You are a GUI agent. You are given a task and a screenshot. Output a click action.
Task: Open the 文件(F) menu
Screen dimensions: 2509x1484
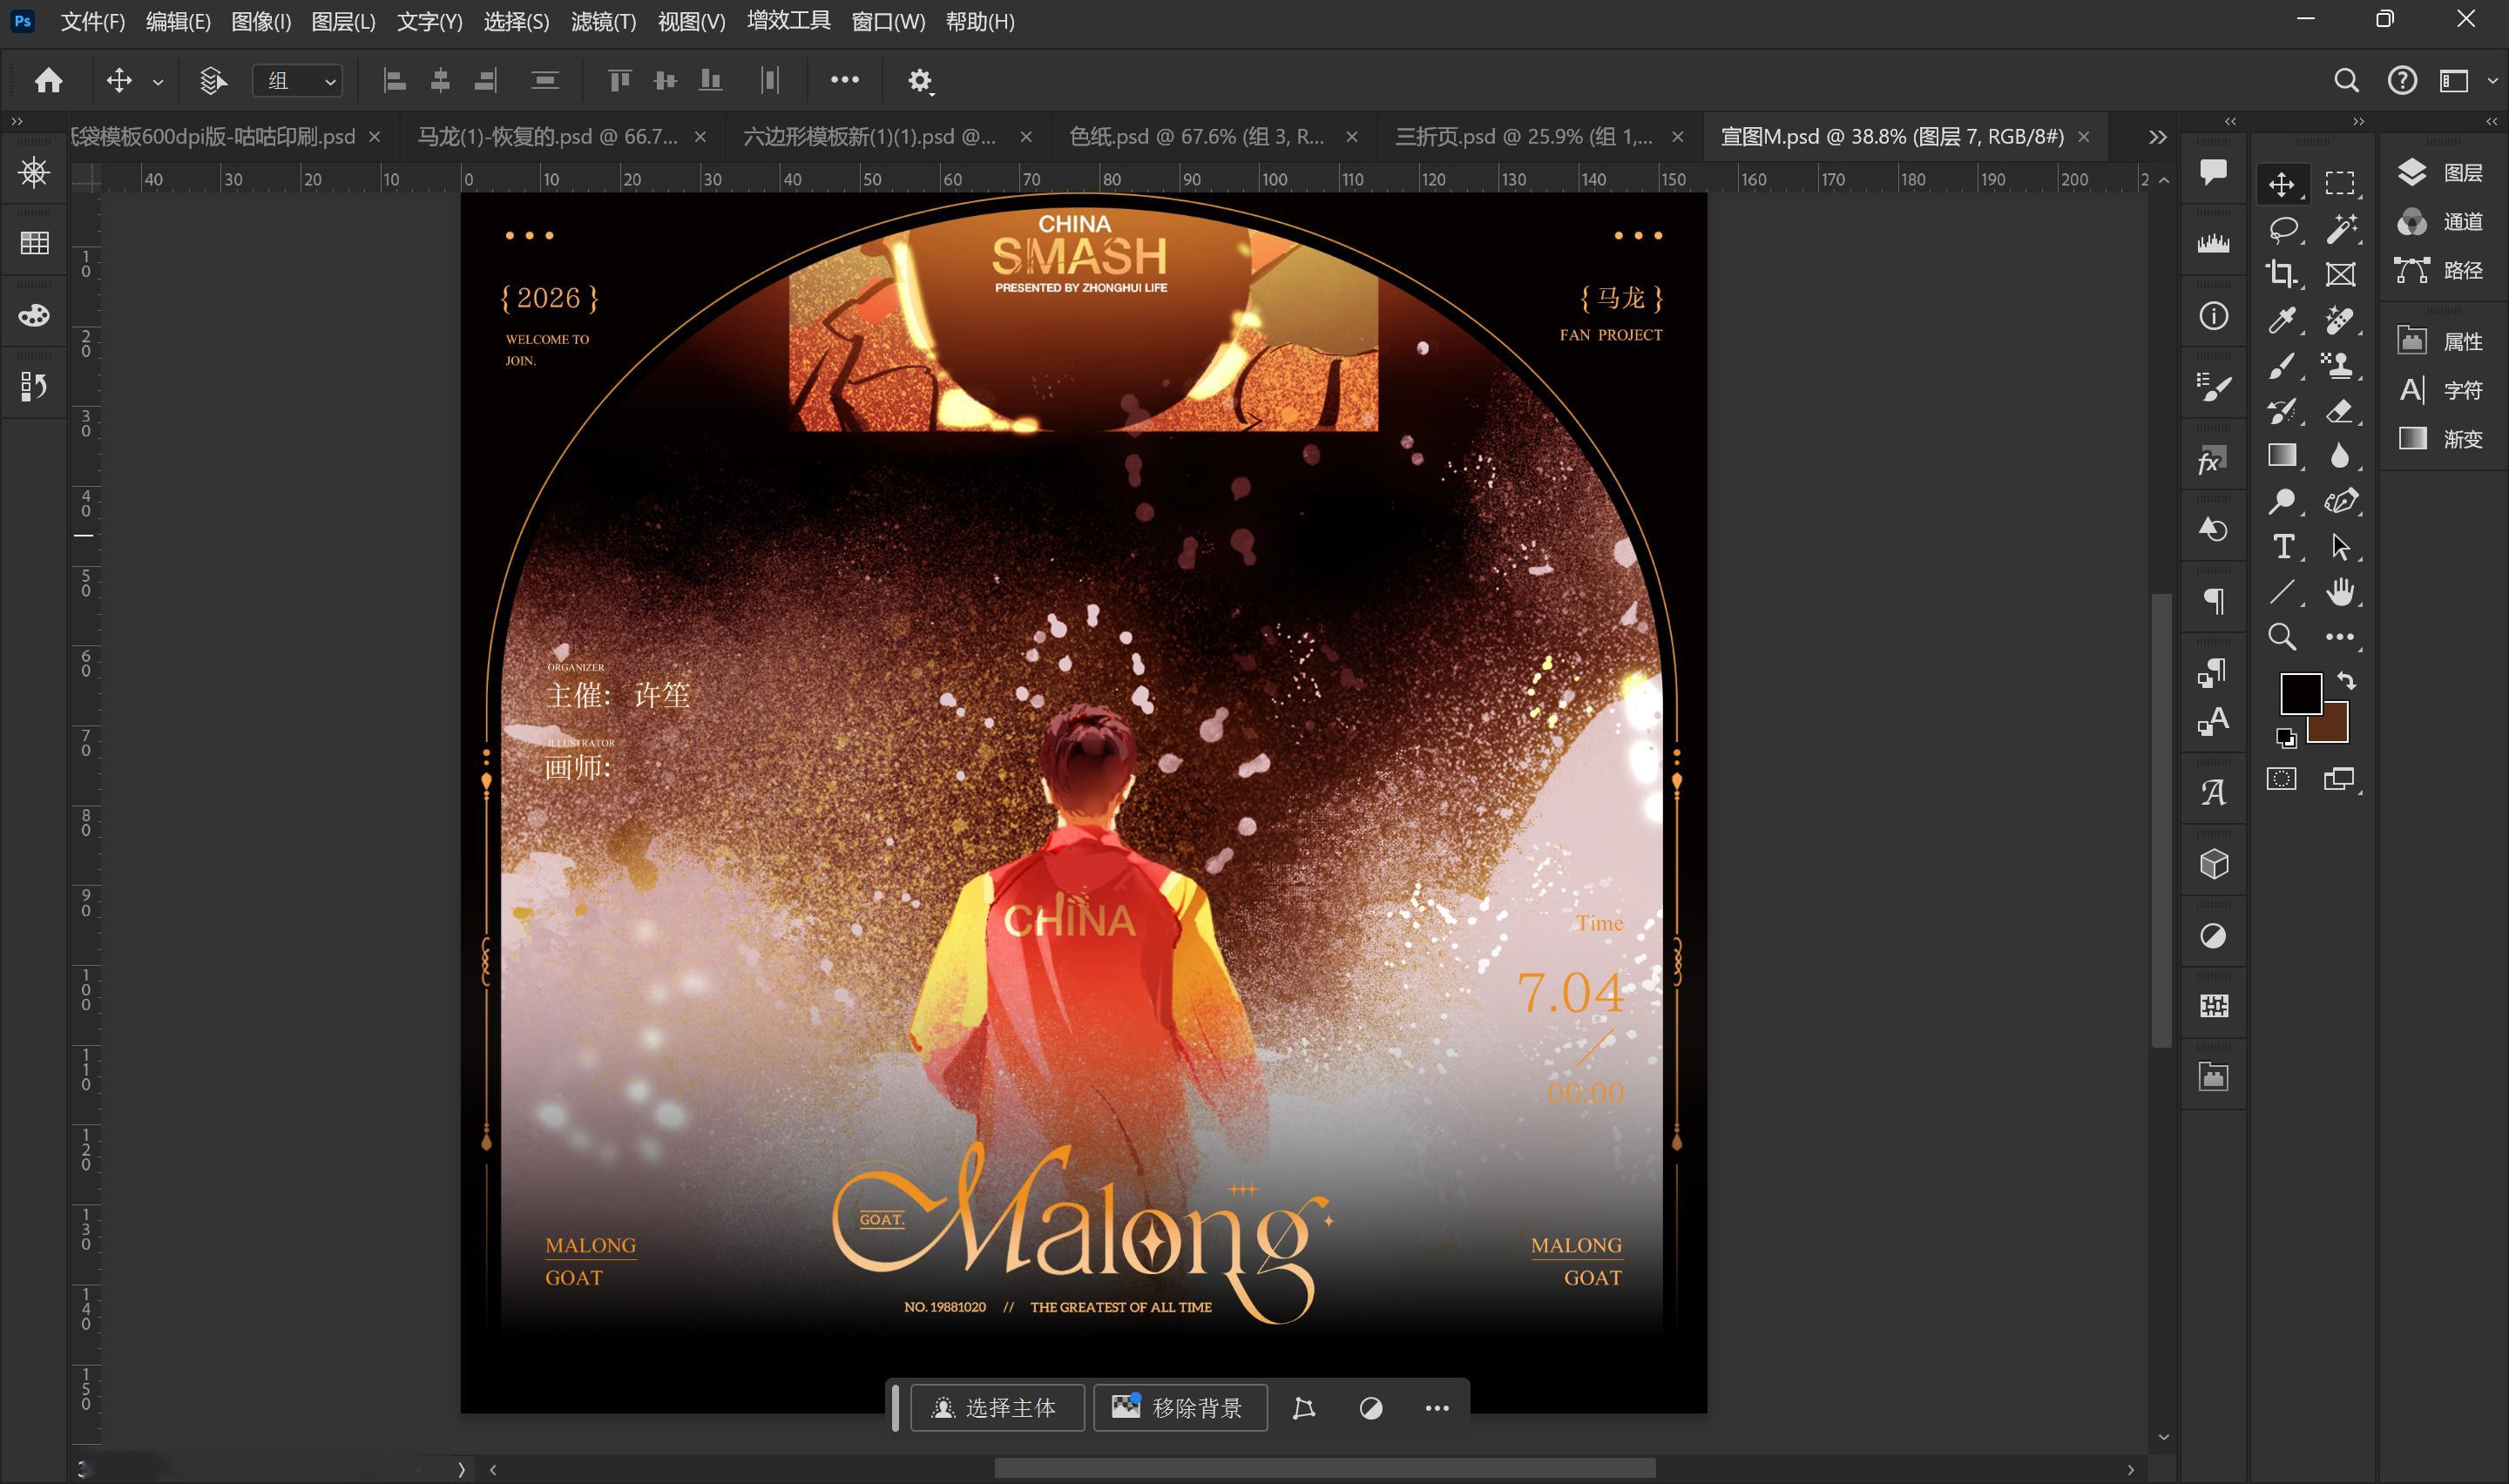click(93, 22)
